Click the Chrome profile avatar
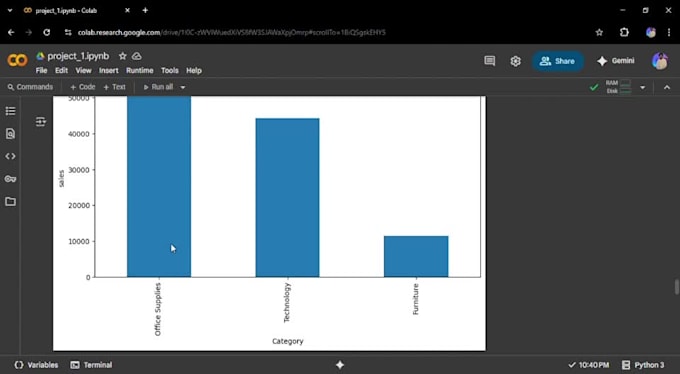This screenshot has width=680, height=374. point(651,33)
